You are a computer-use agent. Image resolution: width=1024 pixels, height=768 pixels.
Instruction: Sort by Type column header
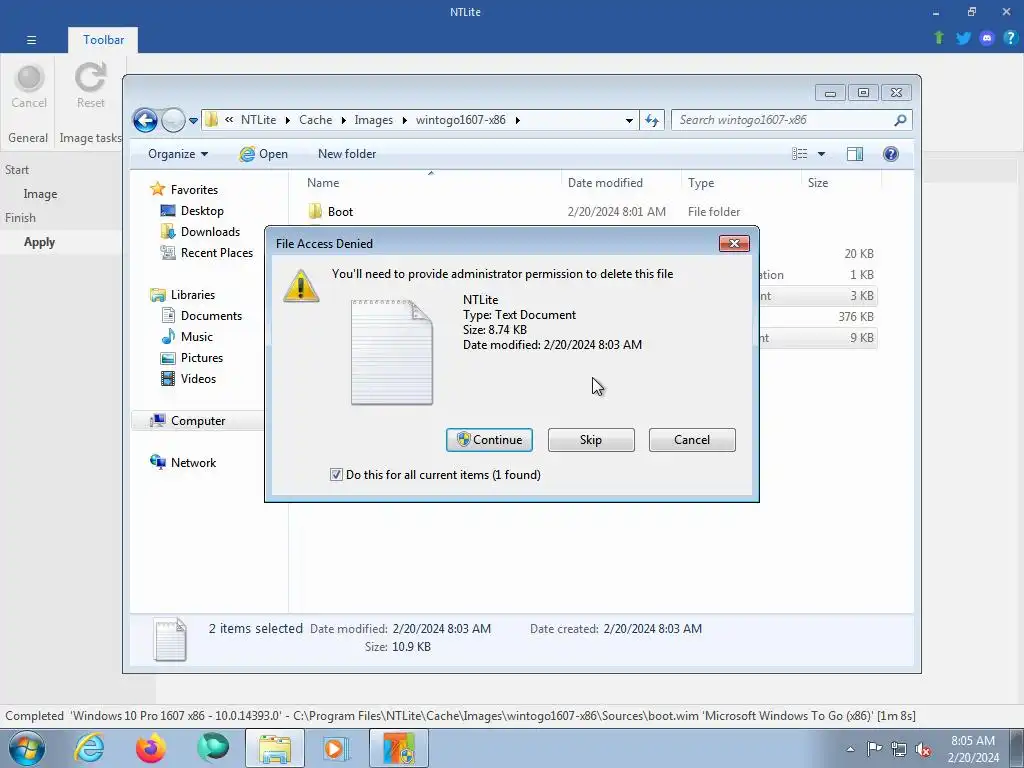[x=741, y=183]
